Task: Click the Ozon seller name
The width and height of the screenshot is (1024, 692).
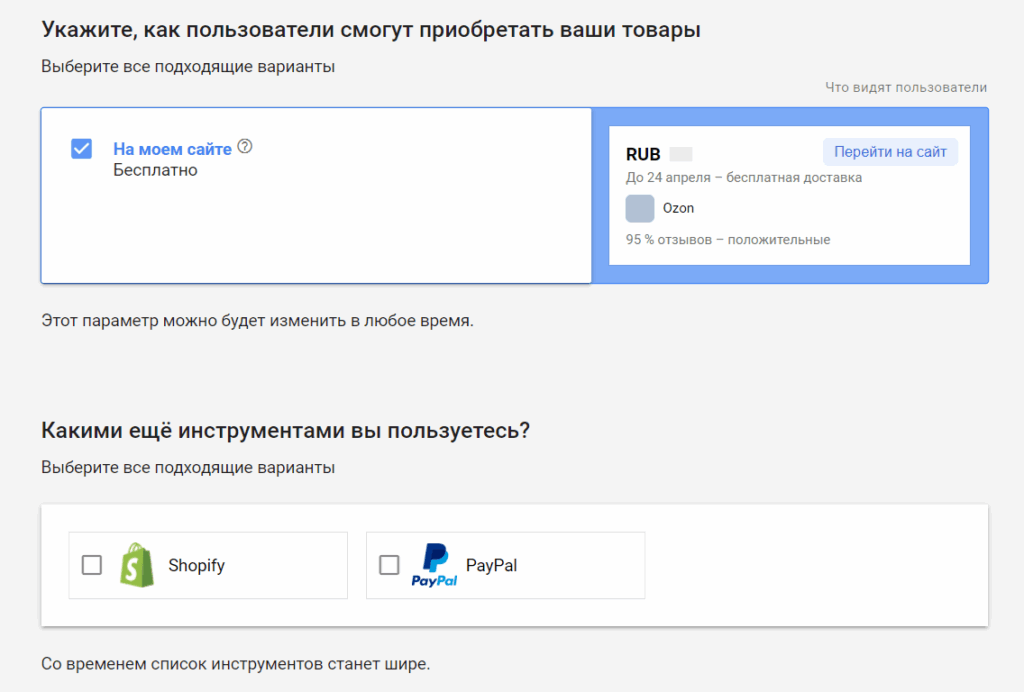Action: 678,208
